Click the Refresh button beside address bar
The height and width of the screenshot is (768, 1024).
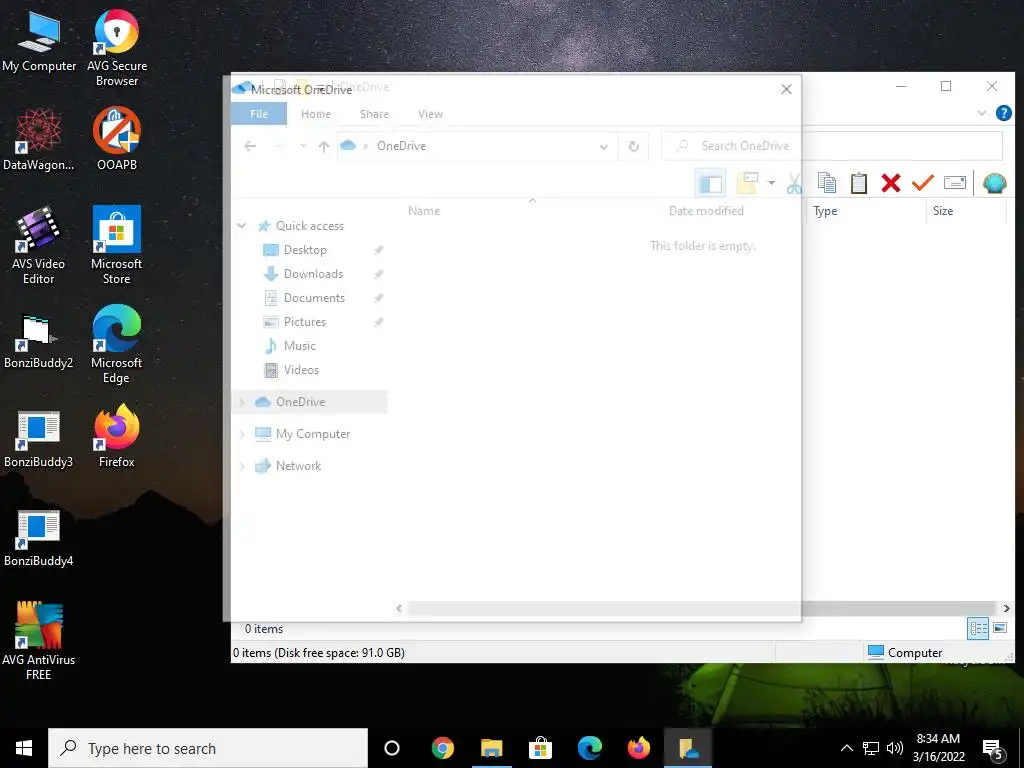tap(633, 146)
